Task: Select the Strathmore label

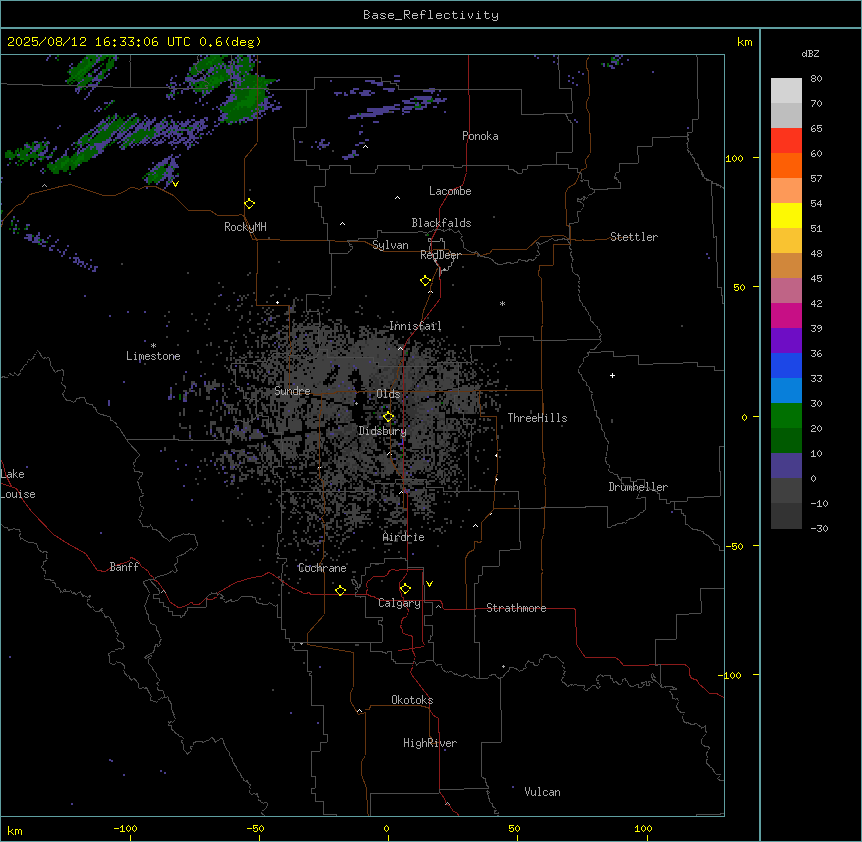Action: [x=516, y=608]
